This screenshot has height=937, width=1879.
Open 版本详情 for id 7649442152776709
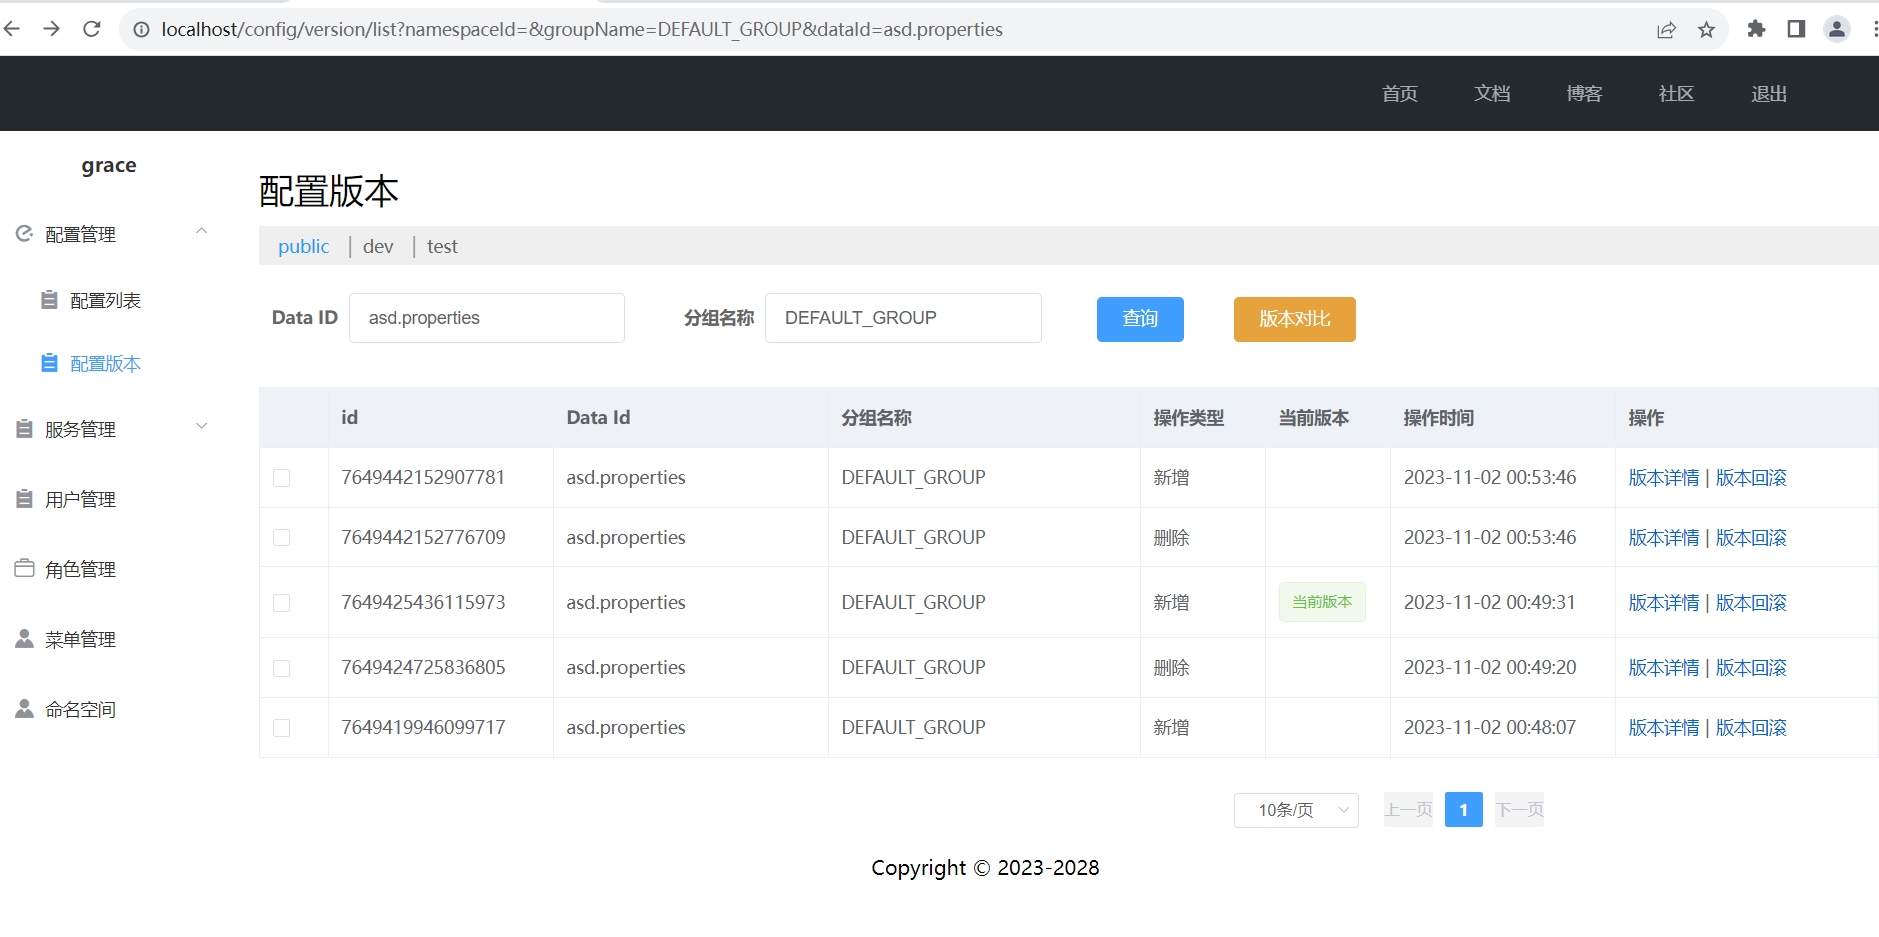(x=1664, y=538)
